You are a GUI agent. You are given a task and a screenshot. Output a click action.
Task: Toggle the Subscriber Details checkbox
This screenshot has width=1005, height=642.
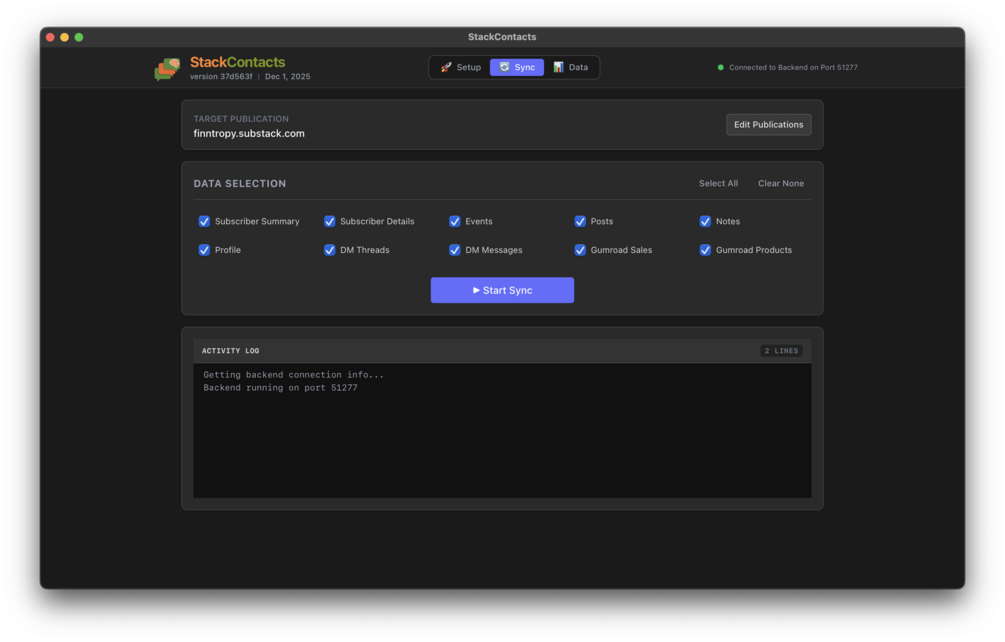coord(329,221)
